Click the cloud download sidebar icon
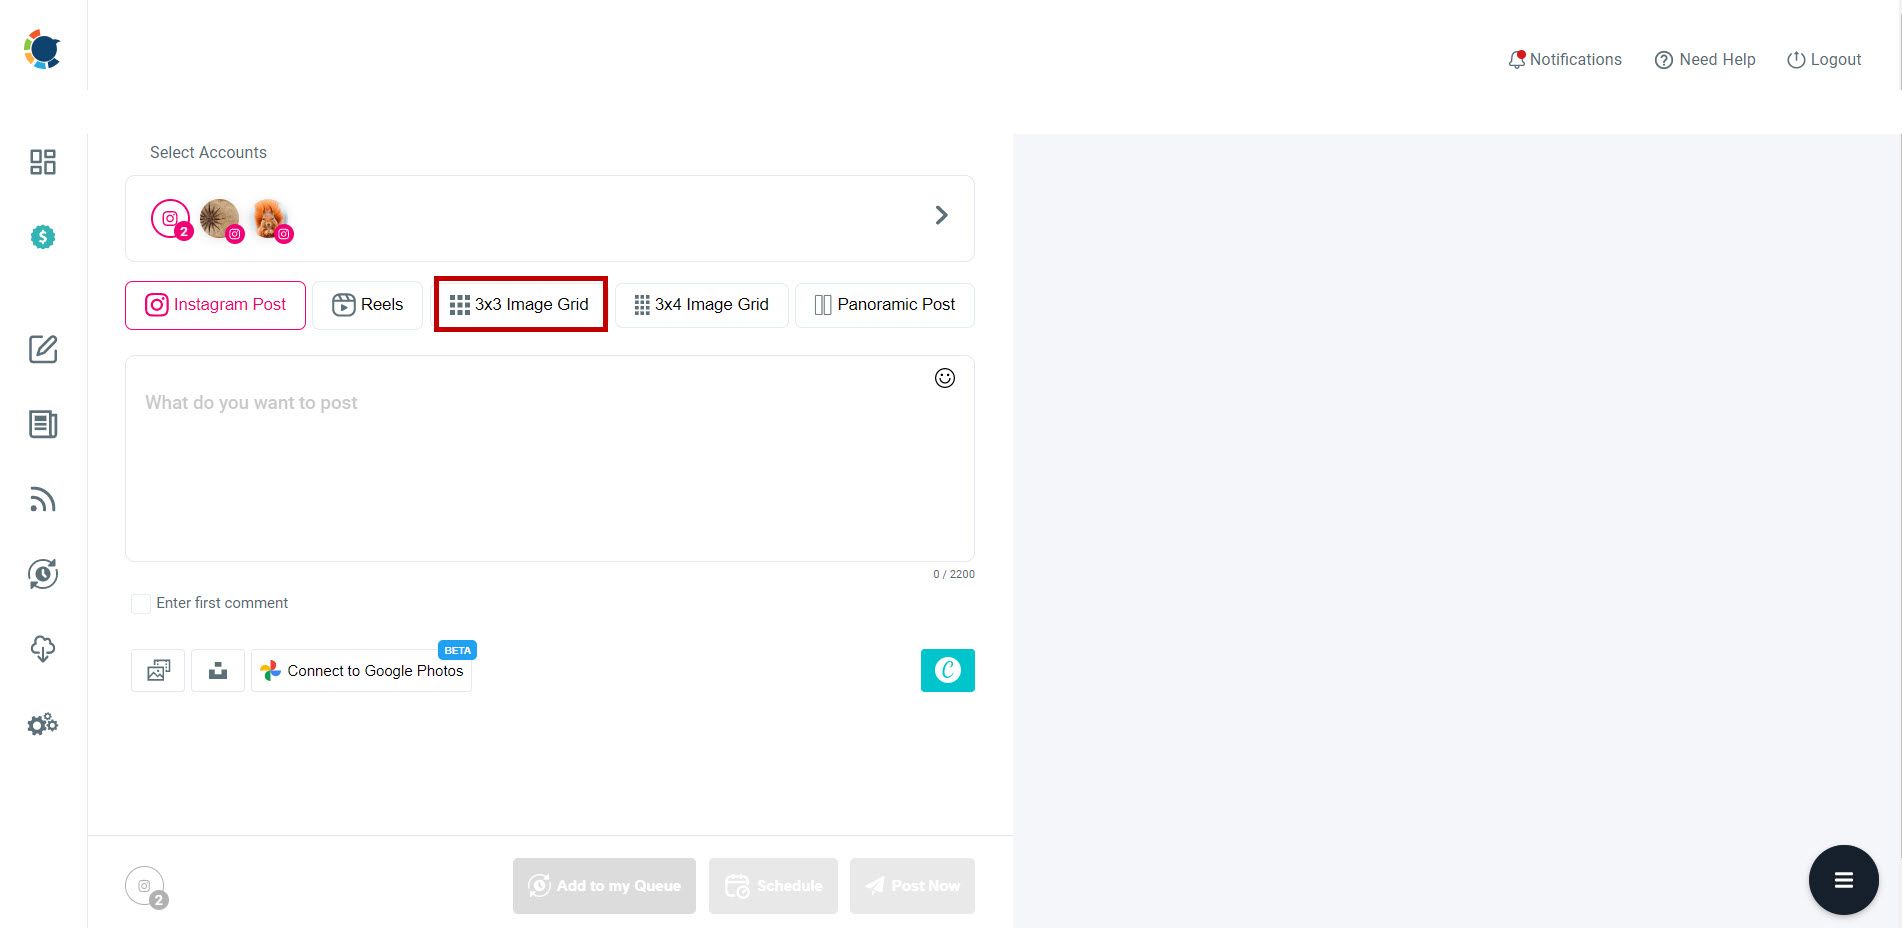The height and width of the screenshot is (928, 1902). (x=42, y=649)
